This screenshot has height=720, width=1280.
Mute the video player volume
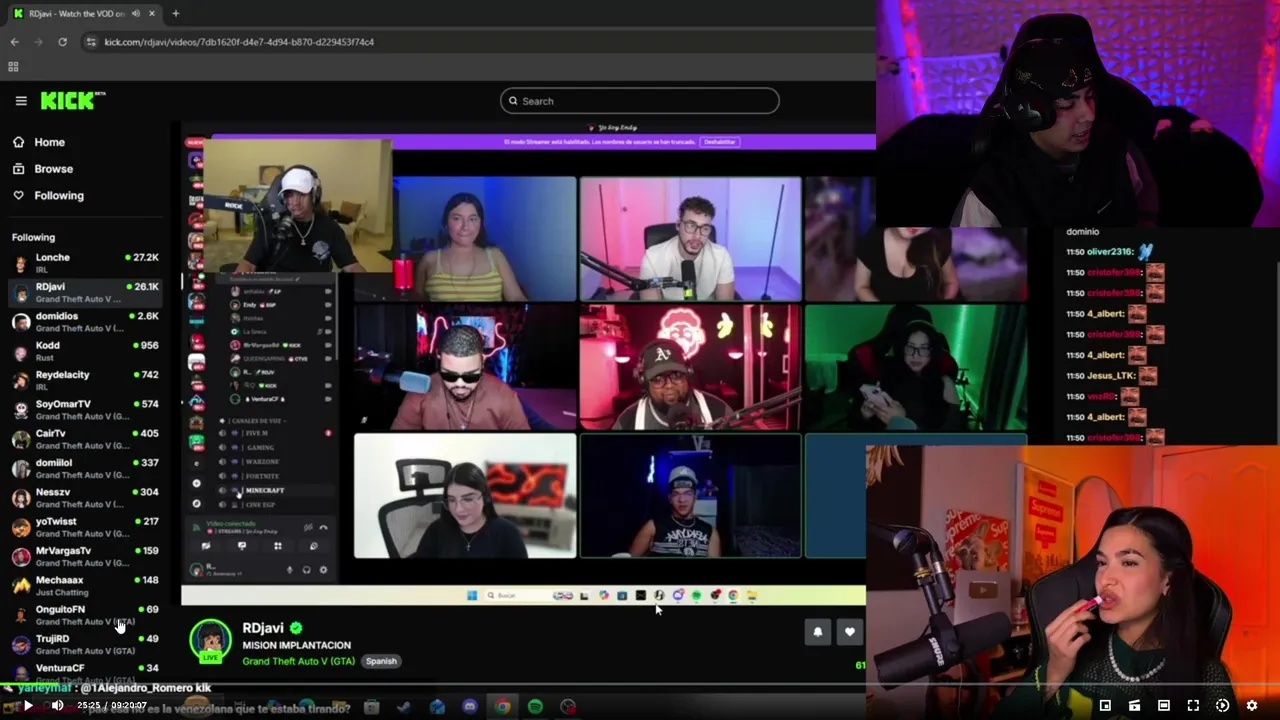coord(57,706)
